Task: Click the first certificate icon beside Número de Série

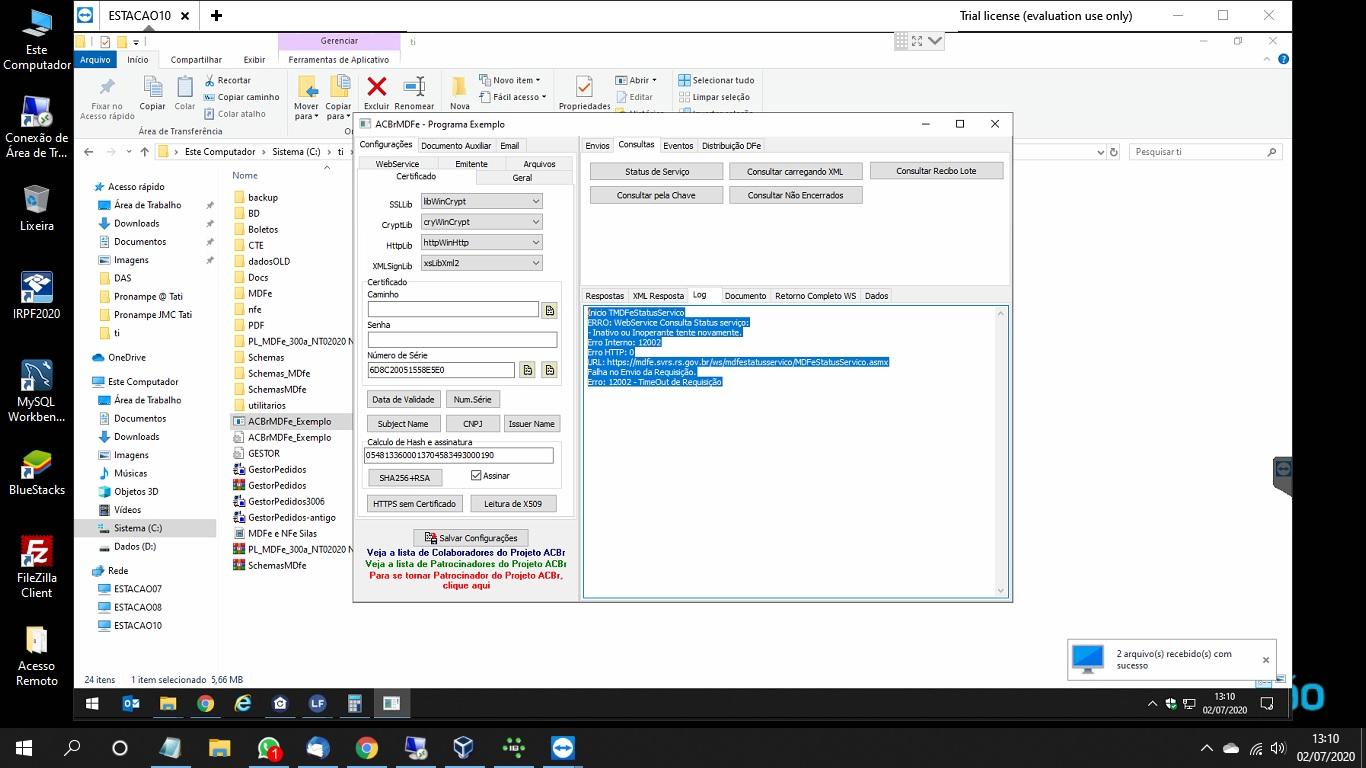Action: pyautogui.click(x=527, y=370)
